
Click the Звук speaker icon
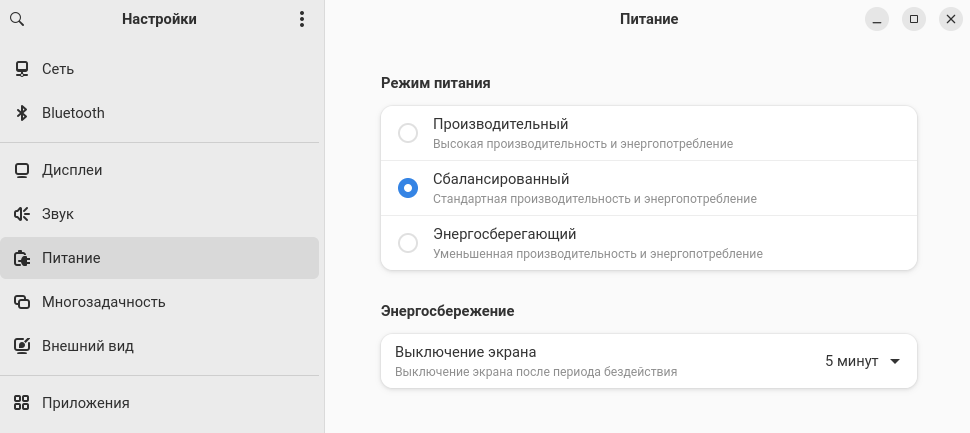coord(22,214)
